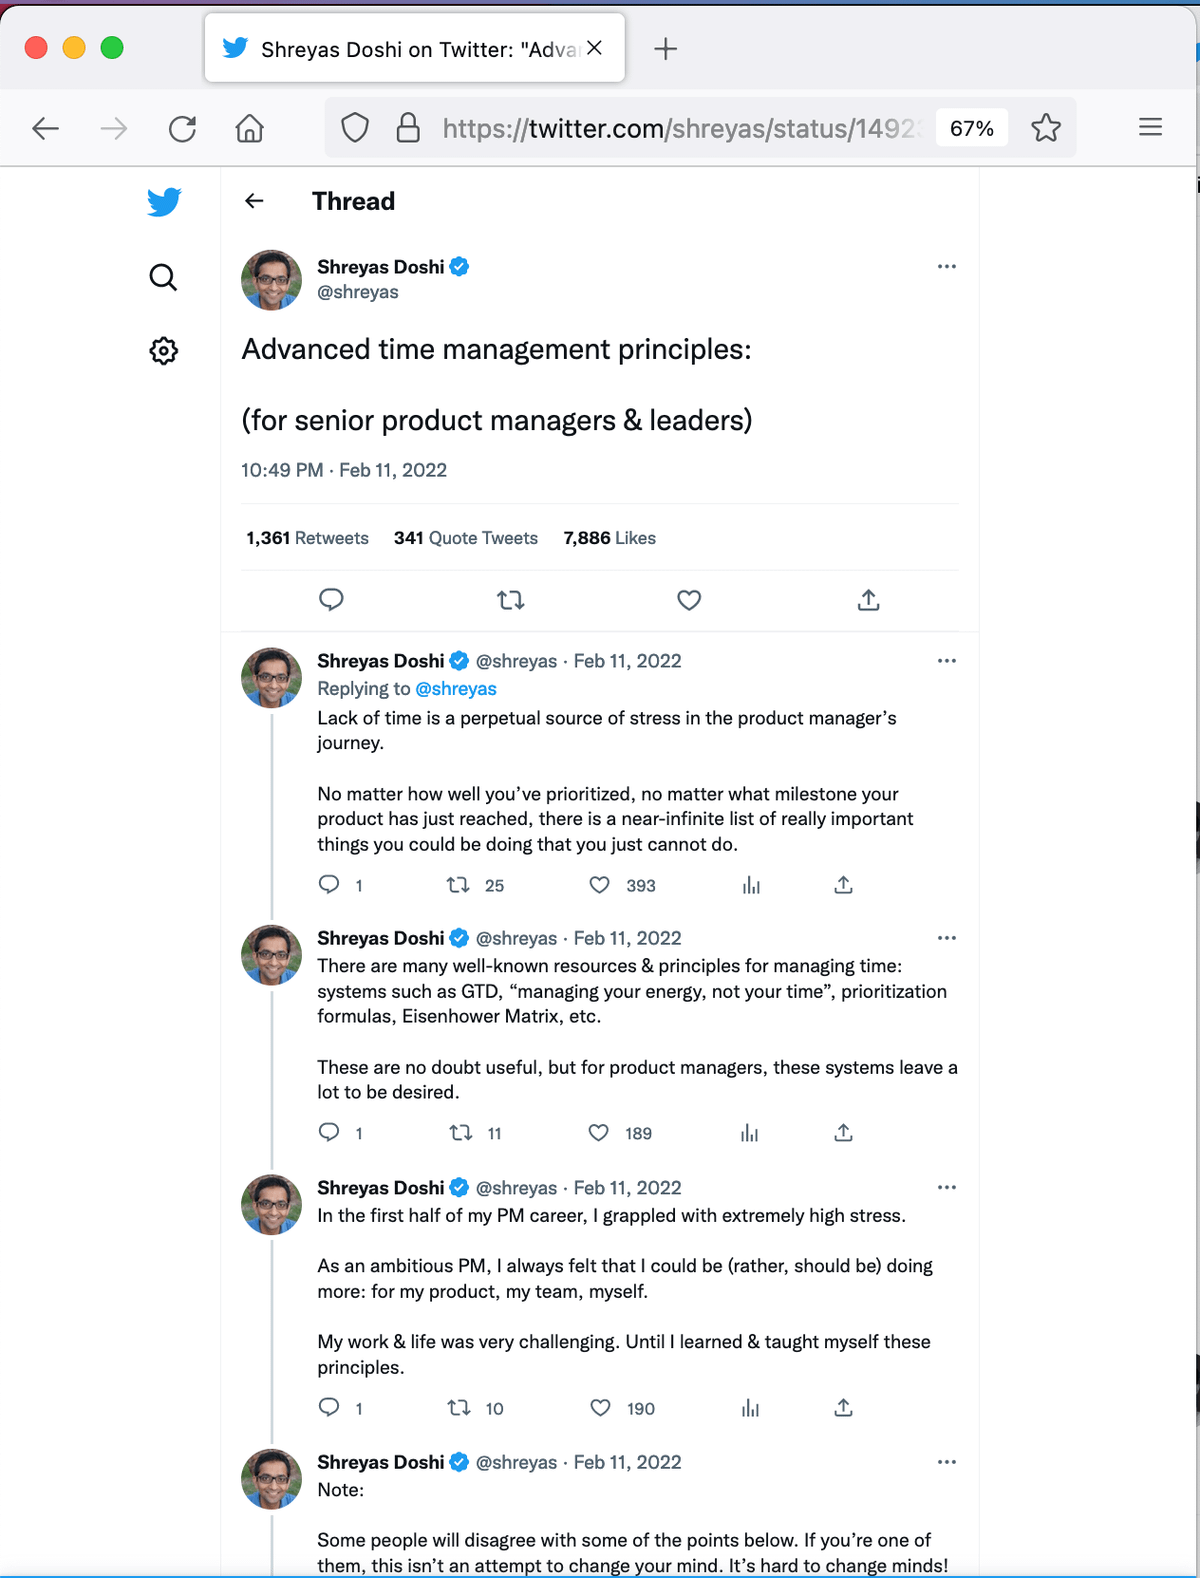The width and height of the screenshot is (1200, 1578).
Task: Open Firefox hamburger application menu
Action: (x=1150, y=127)
